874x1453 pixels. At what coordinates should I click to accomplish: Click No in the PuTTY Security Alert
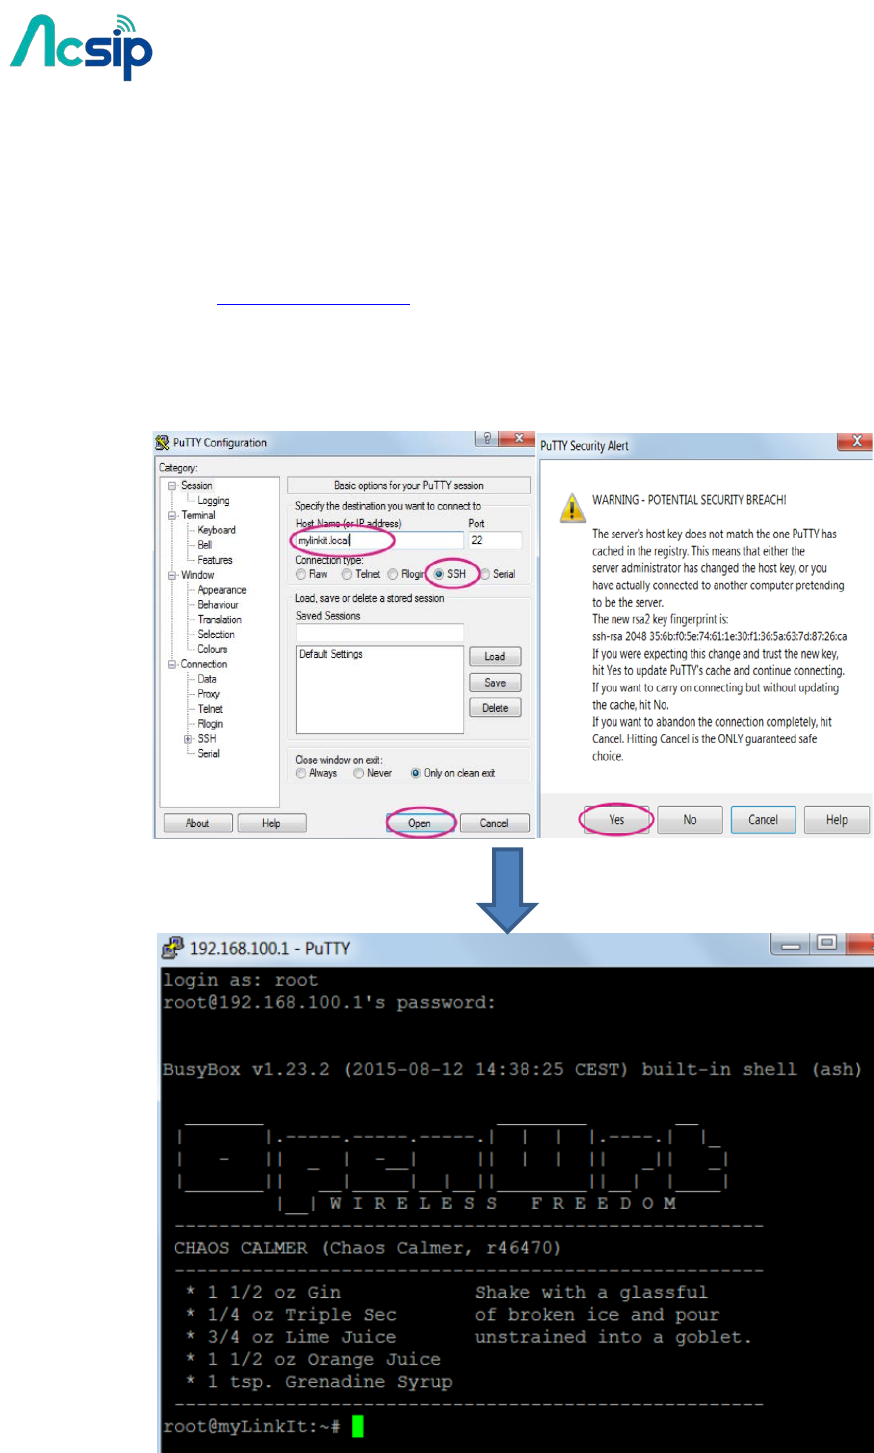690,820
